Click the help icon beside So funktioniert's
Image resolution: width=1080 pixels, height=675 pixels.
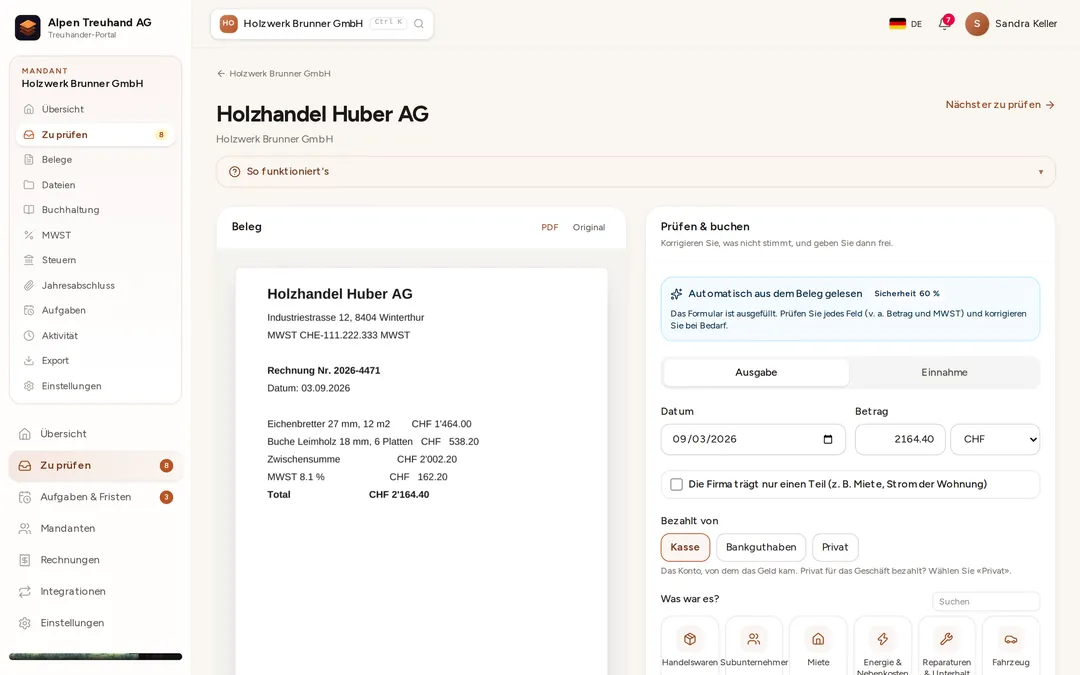click(234, 172)
